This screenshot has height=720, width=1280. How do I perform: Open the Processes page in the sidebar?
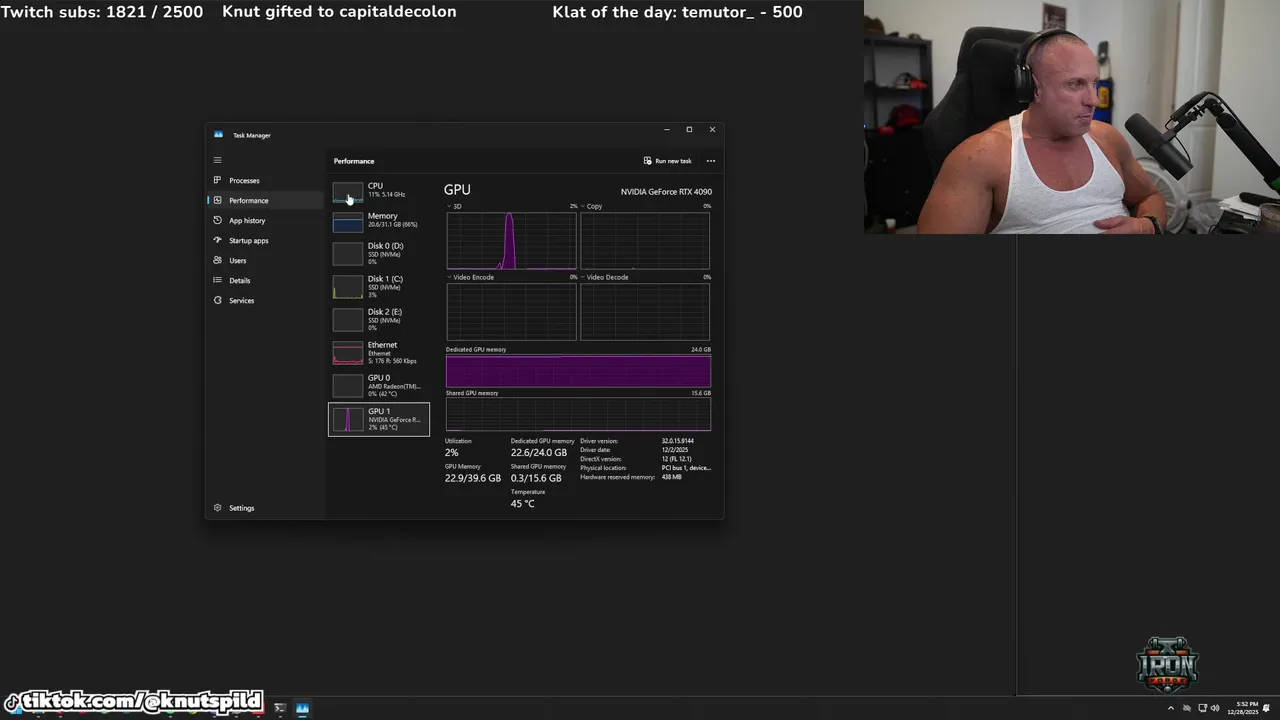click(265, 180)
